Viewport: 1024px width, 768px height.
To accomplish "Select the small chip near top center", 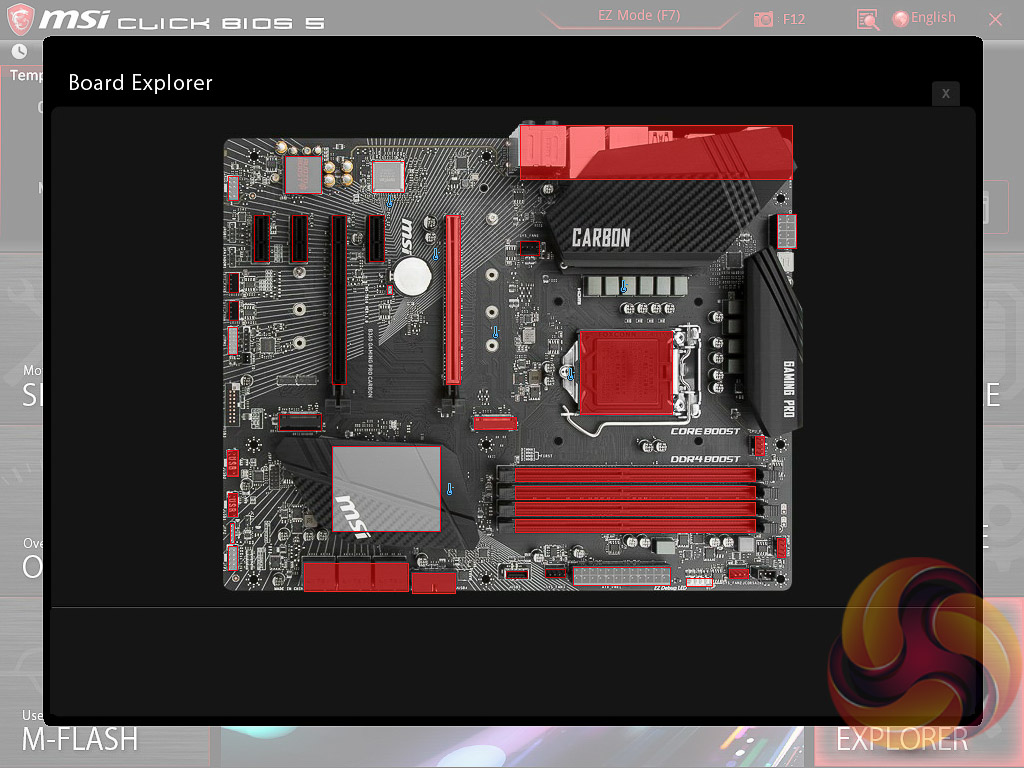I will coord(388,176).
